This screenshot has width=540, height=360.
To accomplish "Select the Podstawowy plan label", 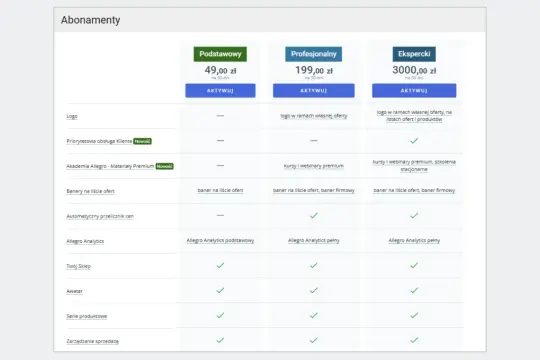I will [220, 54].
